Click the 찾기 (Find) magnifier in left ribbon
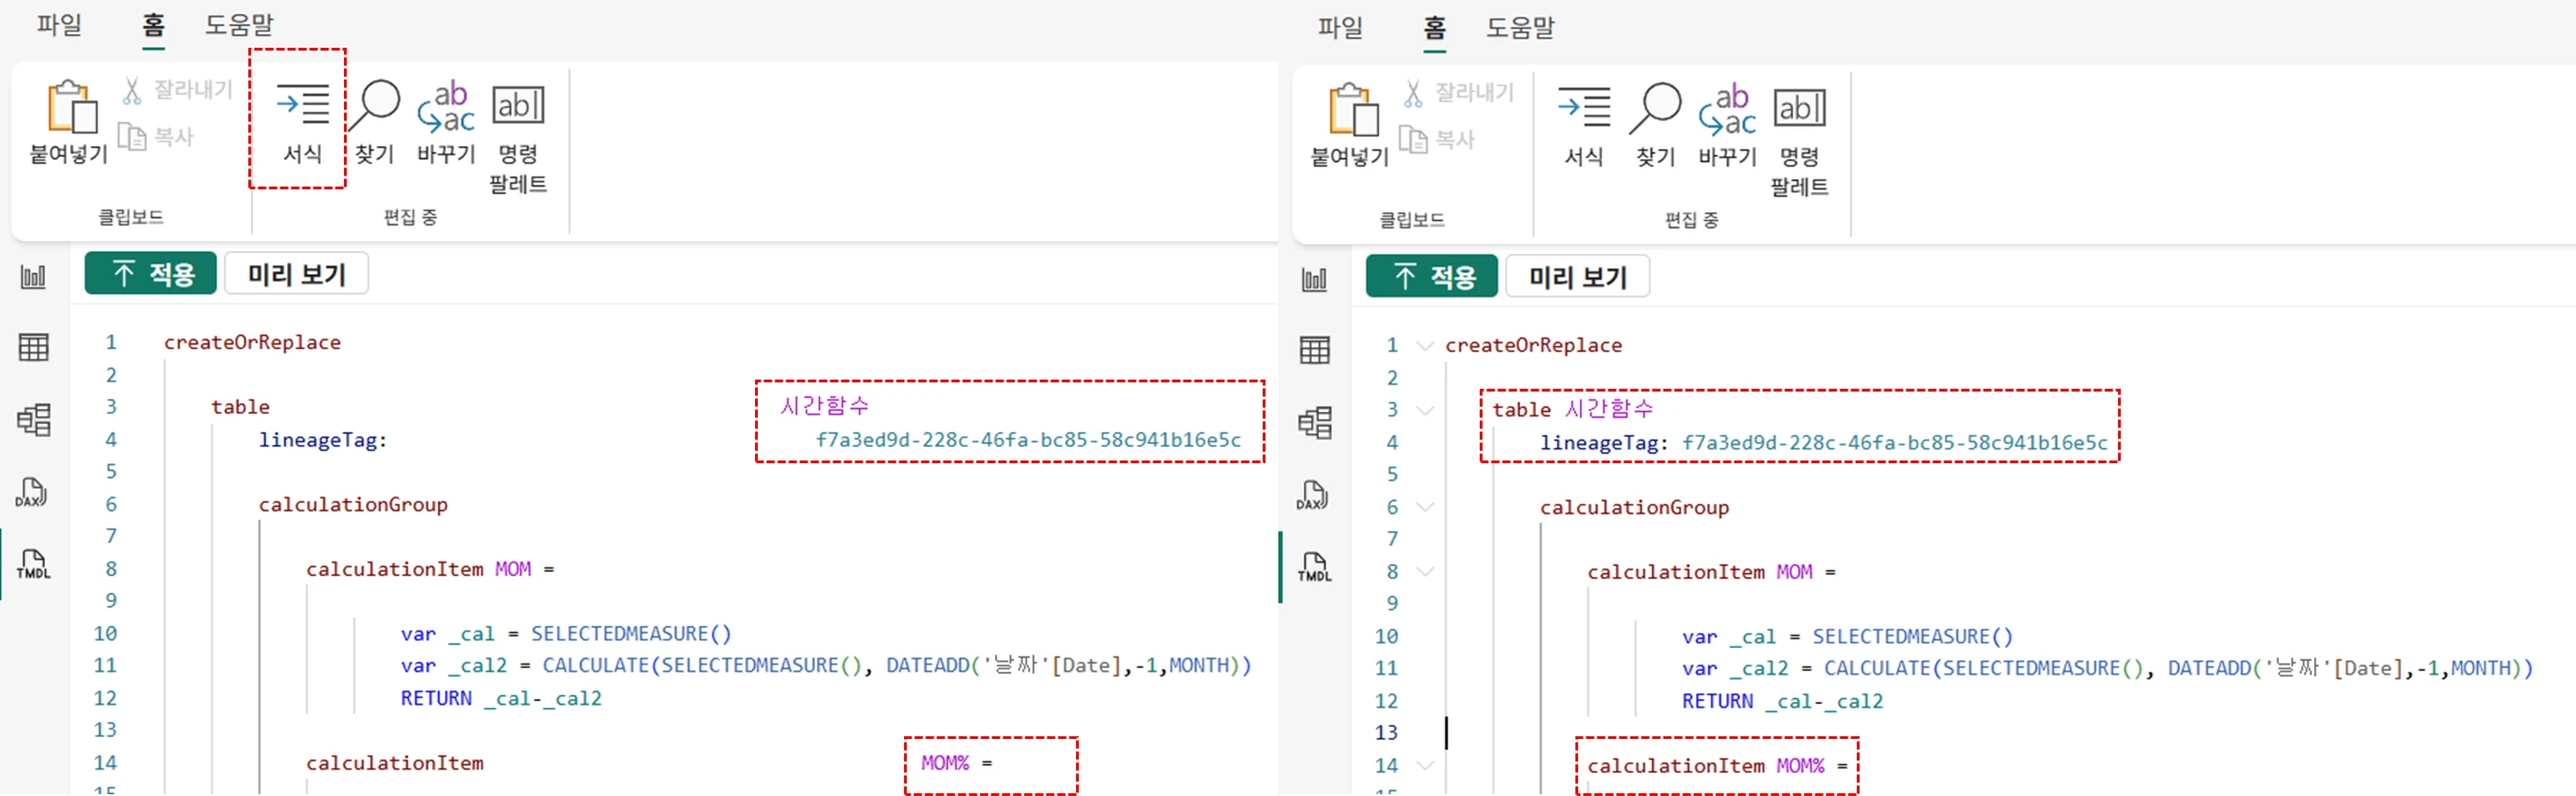This screenshot has width=2576, height=796. tap(376, 106)
